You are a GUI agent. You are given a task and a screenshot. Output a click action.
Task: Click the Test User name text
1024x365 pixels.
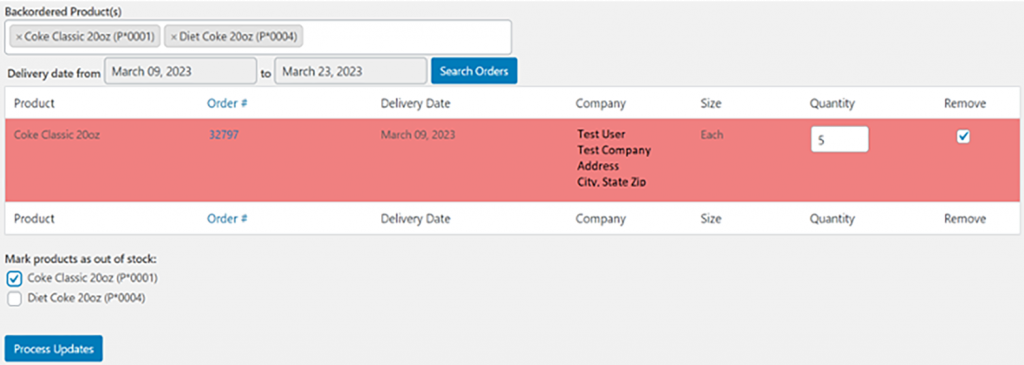[601, 134]
